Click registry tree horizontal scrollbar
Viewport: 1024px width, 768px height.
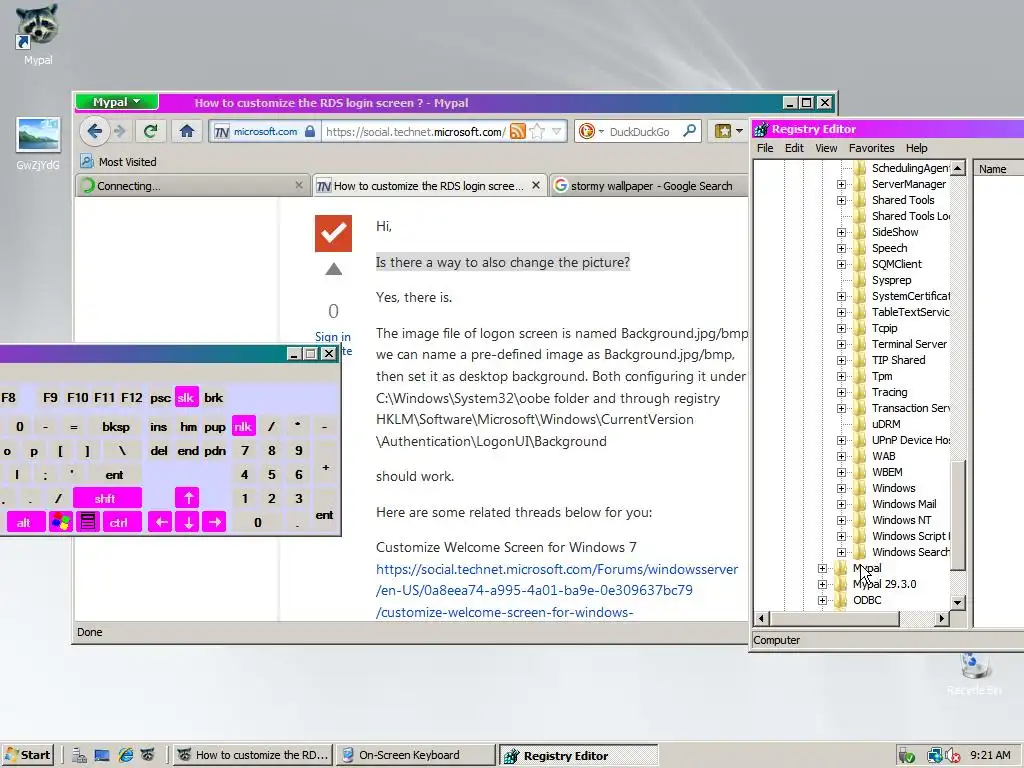click(835, 618)
